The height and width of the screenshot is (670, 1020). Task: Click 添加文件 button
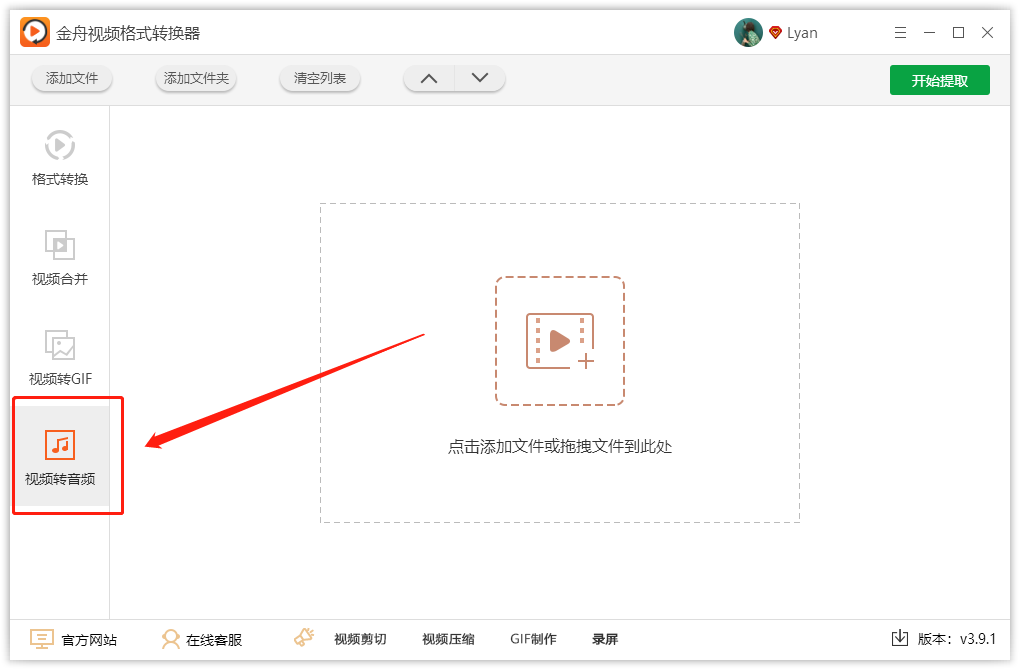coord(72,79)
